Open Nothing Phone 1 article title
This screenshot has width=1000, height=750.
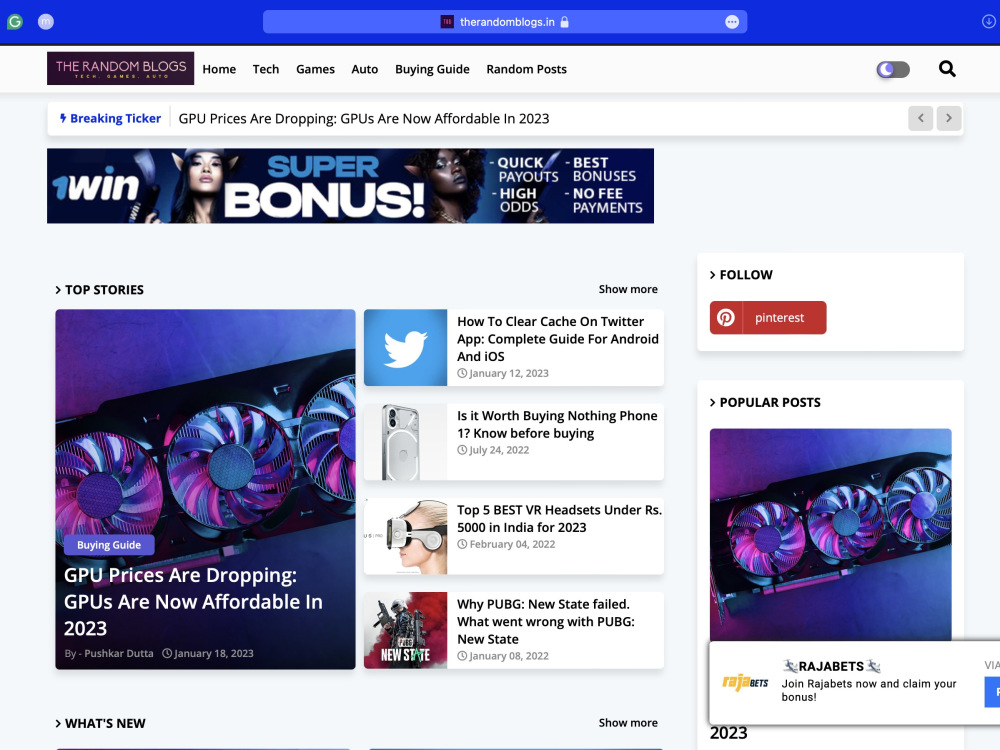click(x=557, y=424)
